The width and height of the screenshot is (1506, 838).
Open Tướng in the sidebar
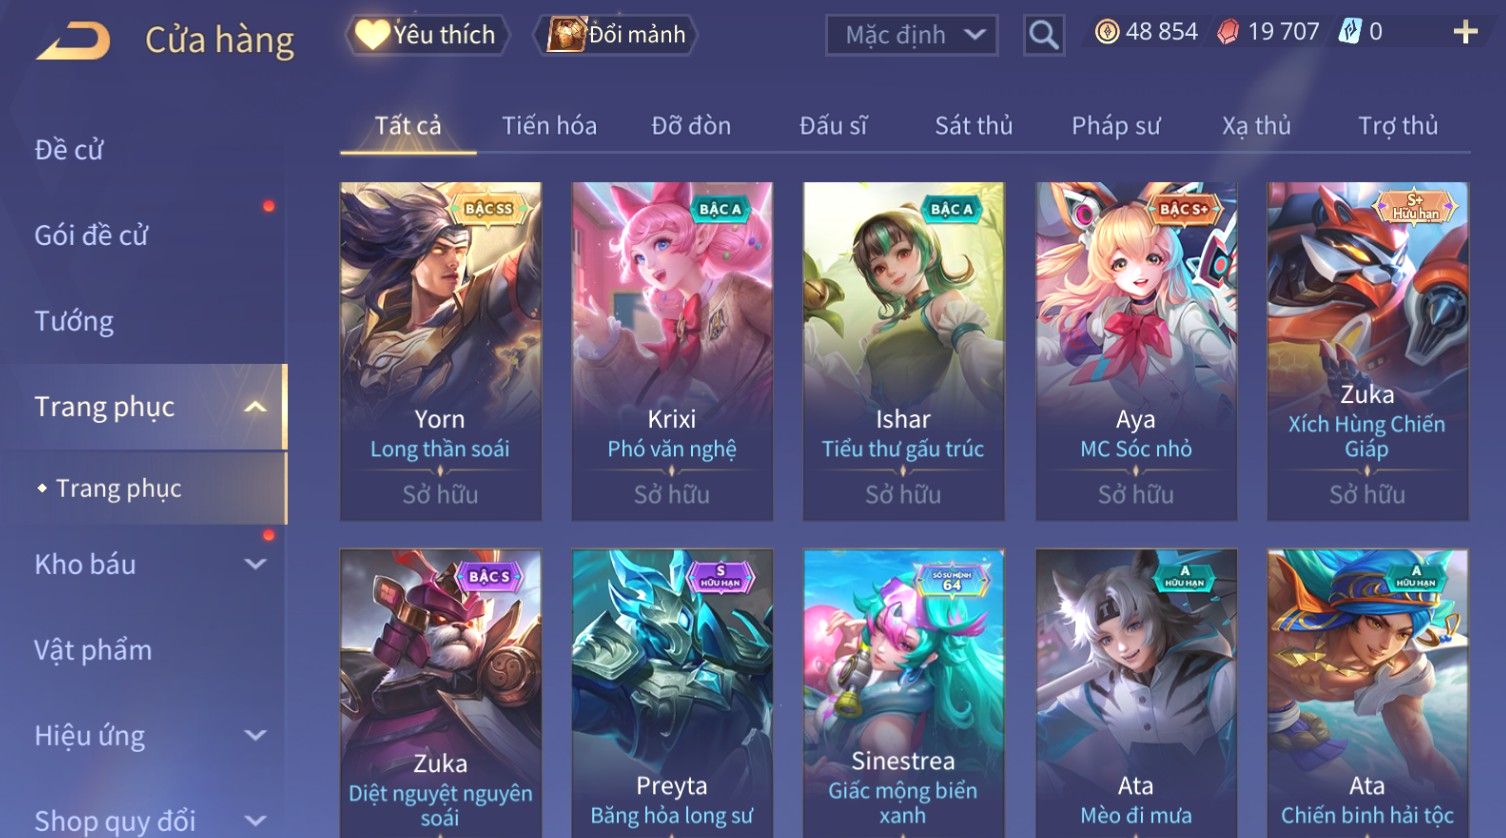point(74,321)
